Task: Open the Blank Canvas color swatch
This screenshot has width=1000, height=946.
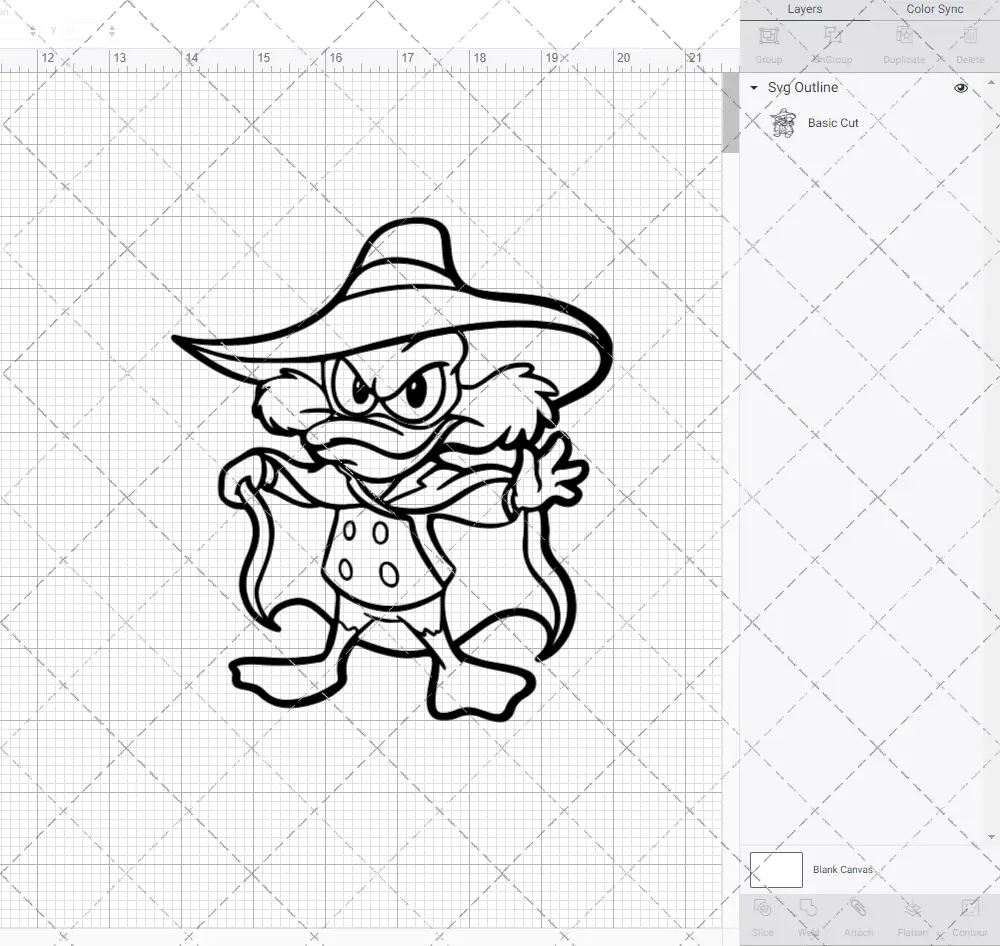Action: click(775, 869)
